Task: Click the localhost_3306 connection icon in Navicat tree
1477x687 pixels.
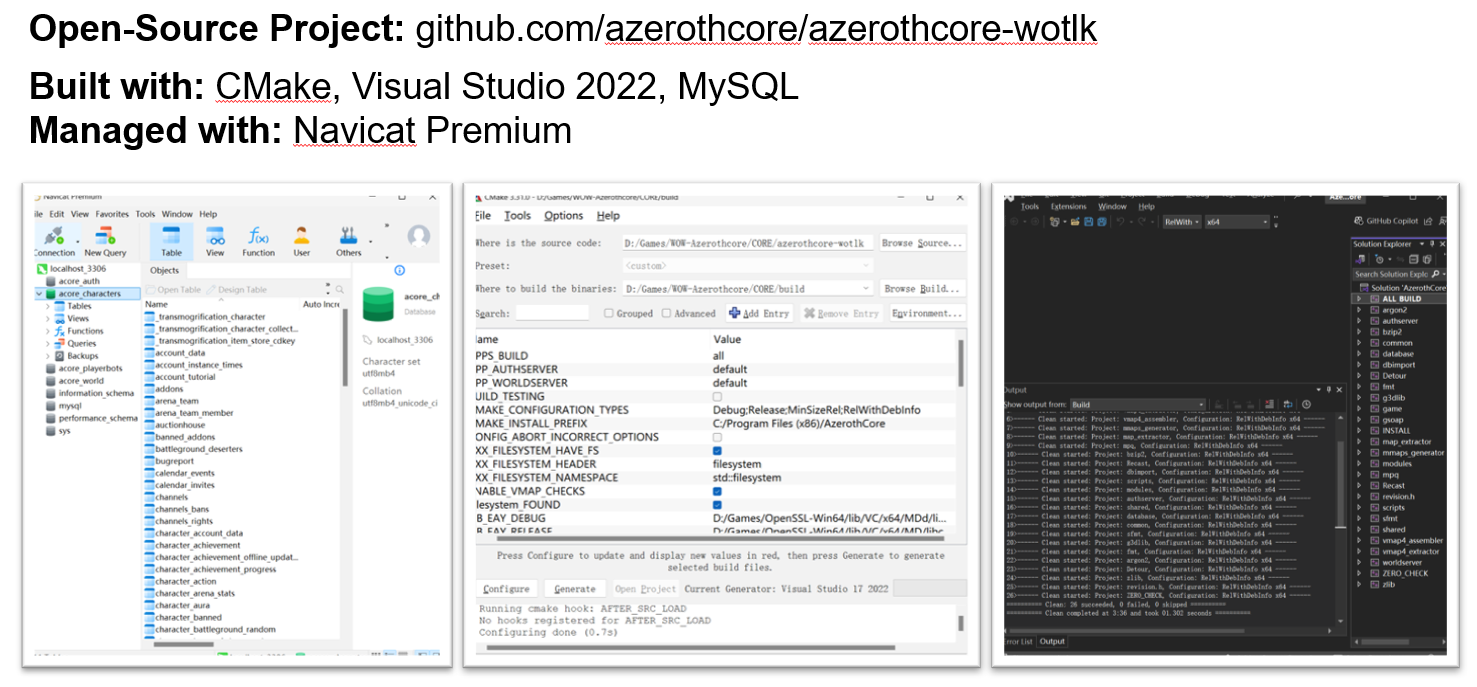Action: (x=42, y=269)
